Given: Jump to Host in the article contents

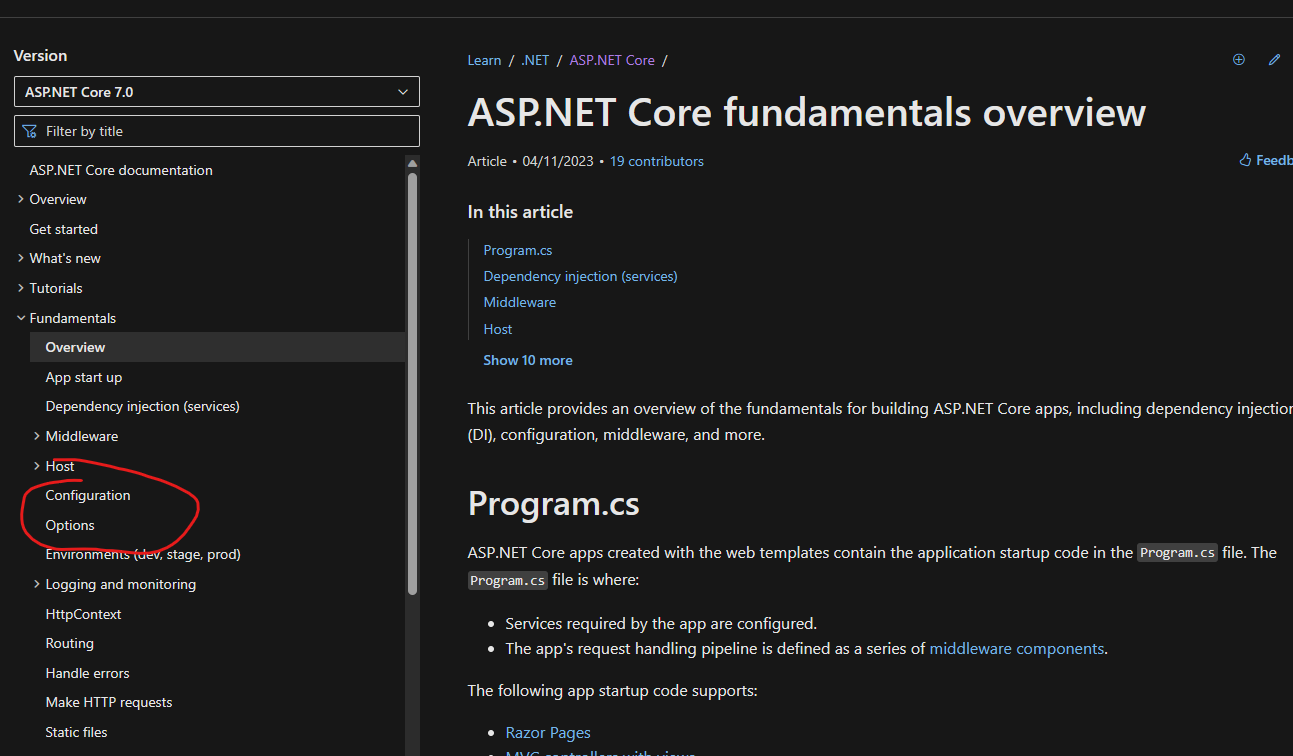Looking at the screenshot, I should click(x=498, y=329).
